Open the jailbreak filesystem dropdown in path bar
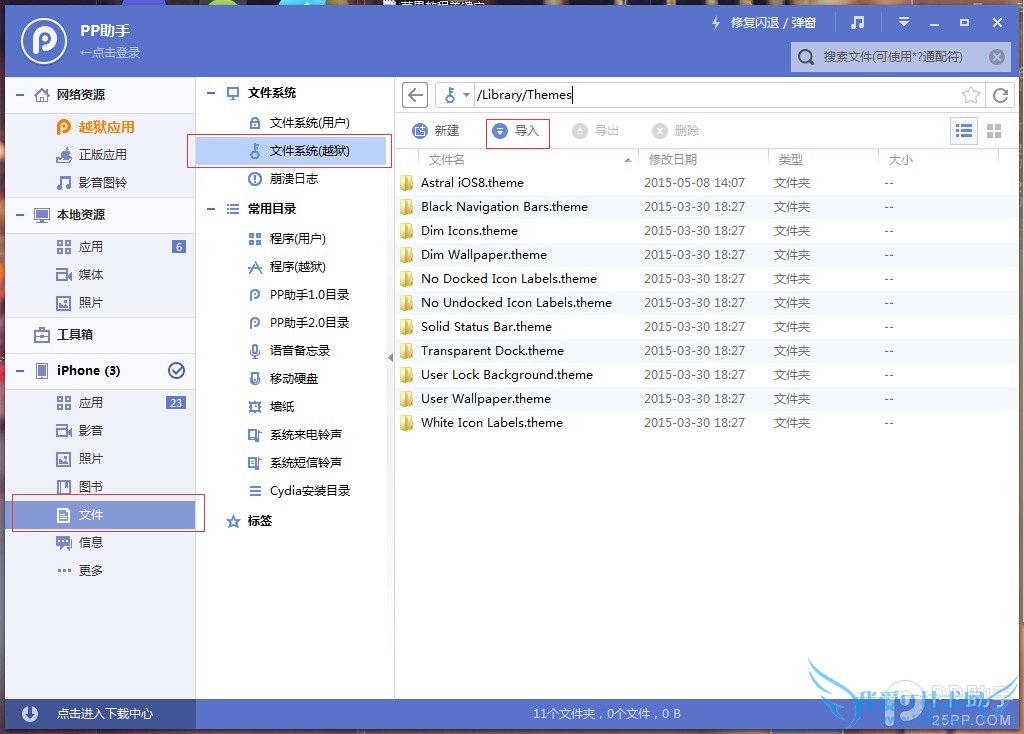The height and width of the screenshot is (734, 1024). (456, 95)
